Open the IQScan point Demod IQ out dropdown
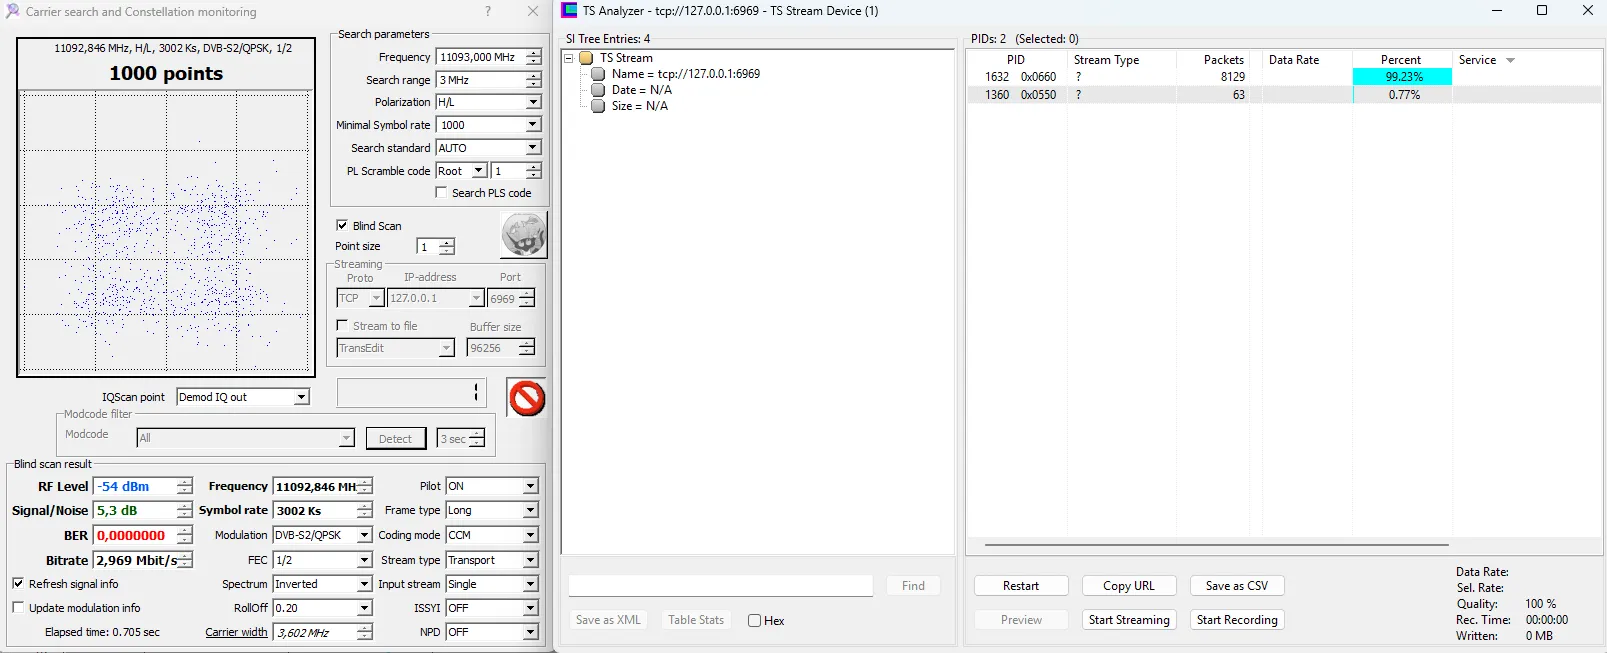Viewport: 1607px width, 653px height. tap(301, 397)
